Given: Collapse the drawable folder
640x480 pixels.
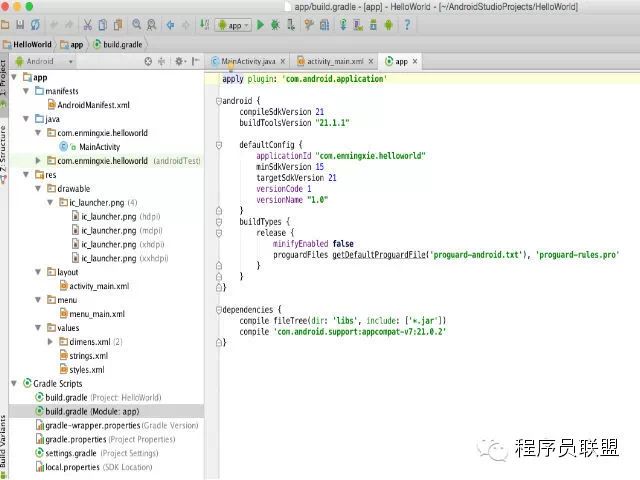Looking at the screenshot, I should [38, 189].
